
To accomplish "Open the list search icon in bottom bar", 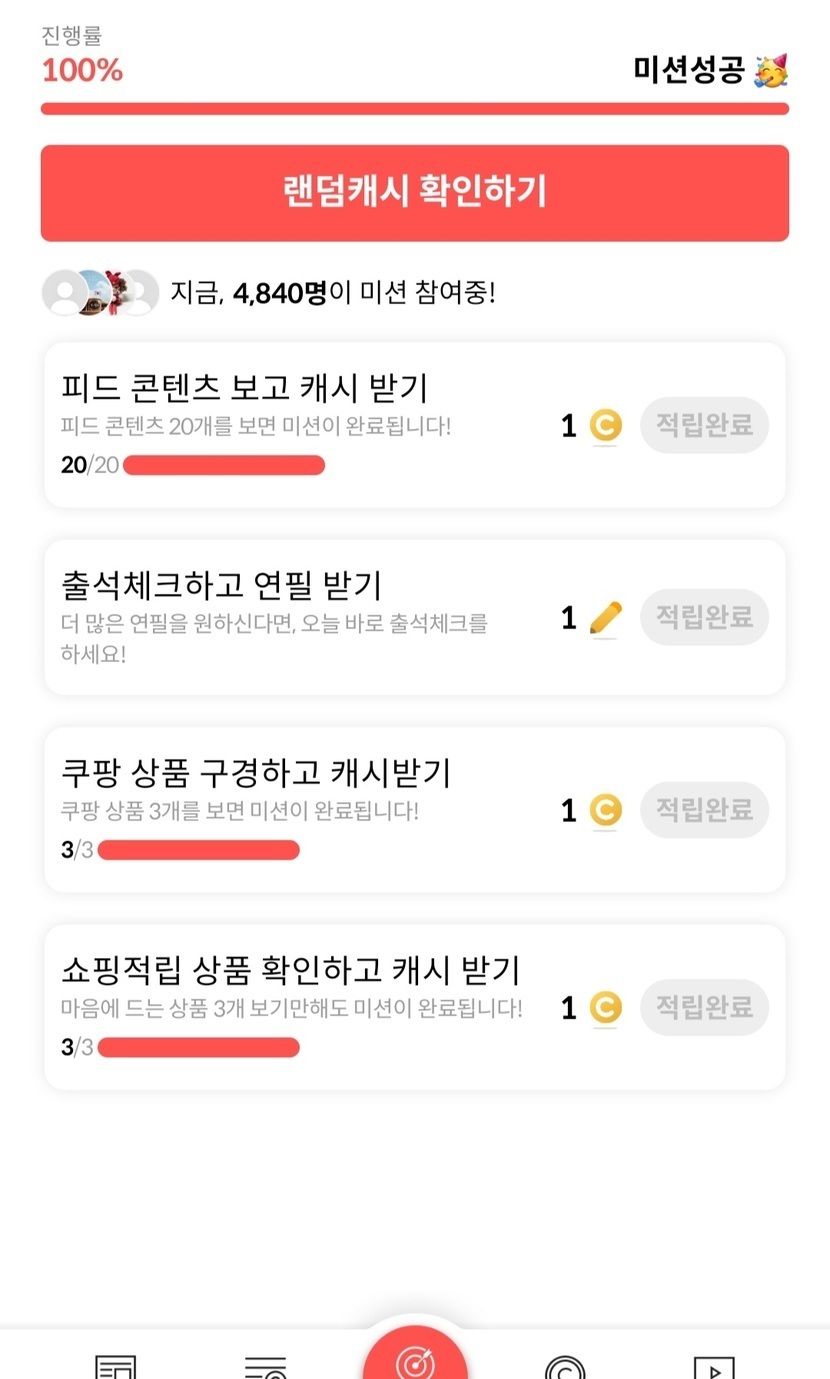I will [265, 1367].
